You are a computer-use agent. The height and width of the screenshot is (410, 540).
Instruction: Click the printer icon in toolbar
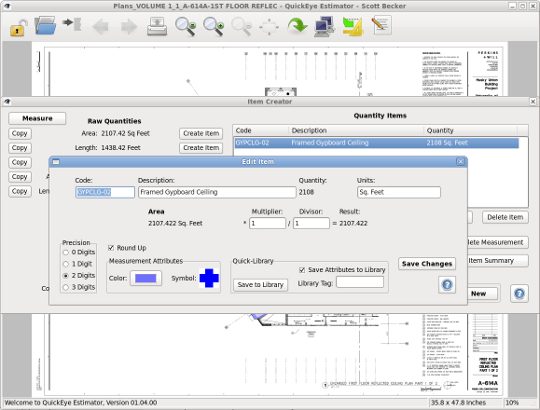click(157, 27)
